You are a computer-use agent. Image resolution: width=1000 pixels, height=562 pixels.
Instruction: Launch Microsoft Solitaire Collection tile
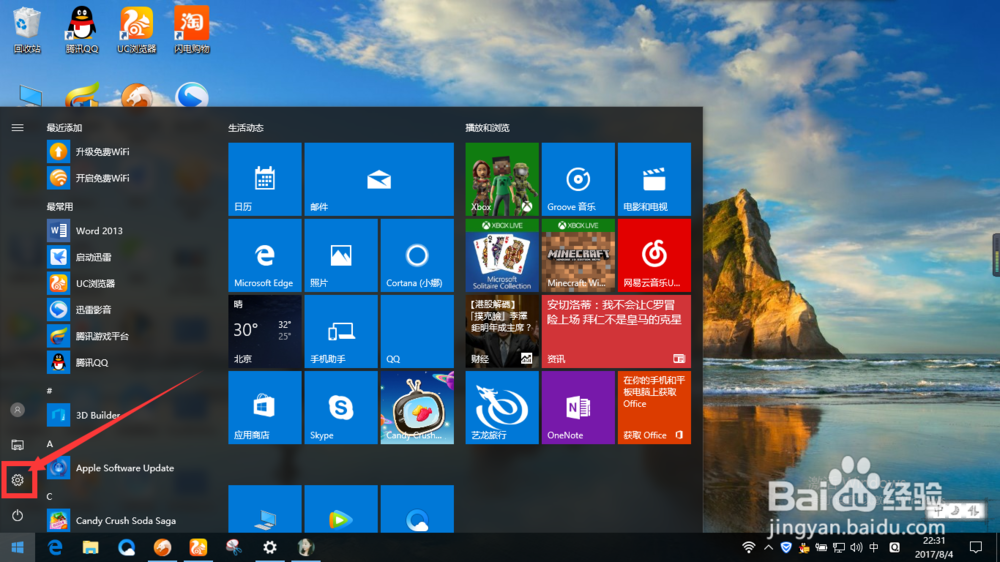[502, 255]
